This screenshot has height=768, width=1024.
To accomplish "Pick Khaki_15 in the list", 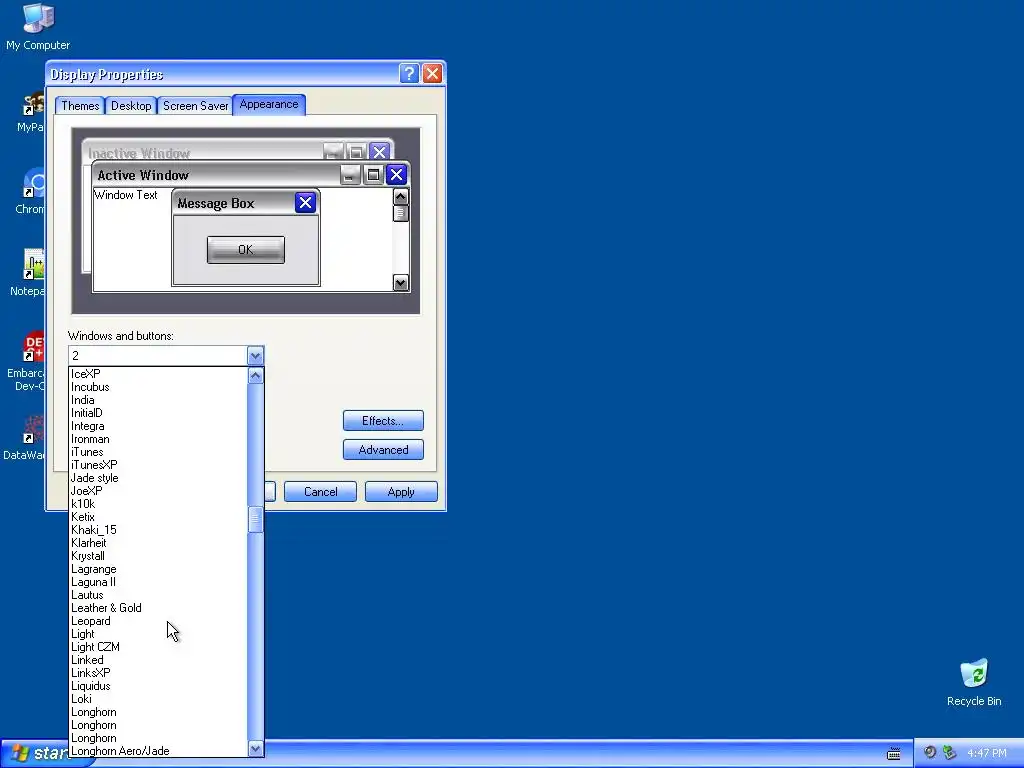I will pyautogui.click(x=158, y=530).
